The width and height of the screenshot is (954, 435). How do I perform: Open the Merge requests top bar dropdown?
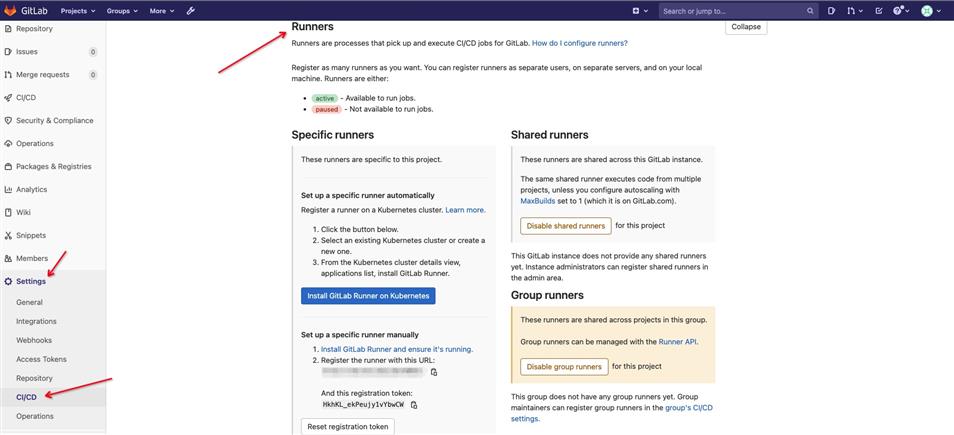855,11
